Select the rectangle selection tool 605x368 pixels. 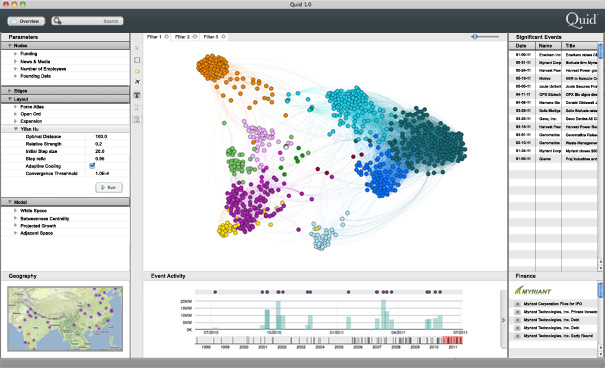(x=137, y=60)
